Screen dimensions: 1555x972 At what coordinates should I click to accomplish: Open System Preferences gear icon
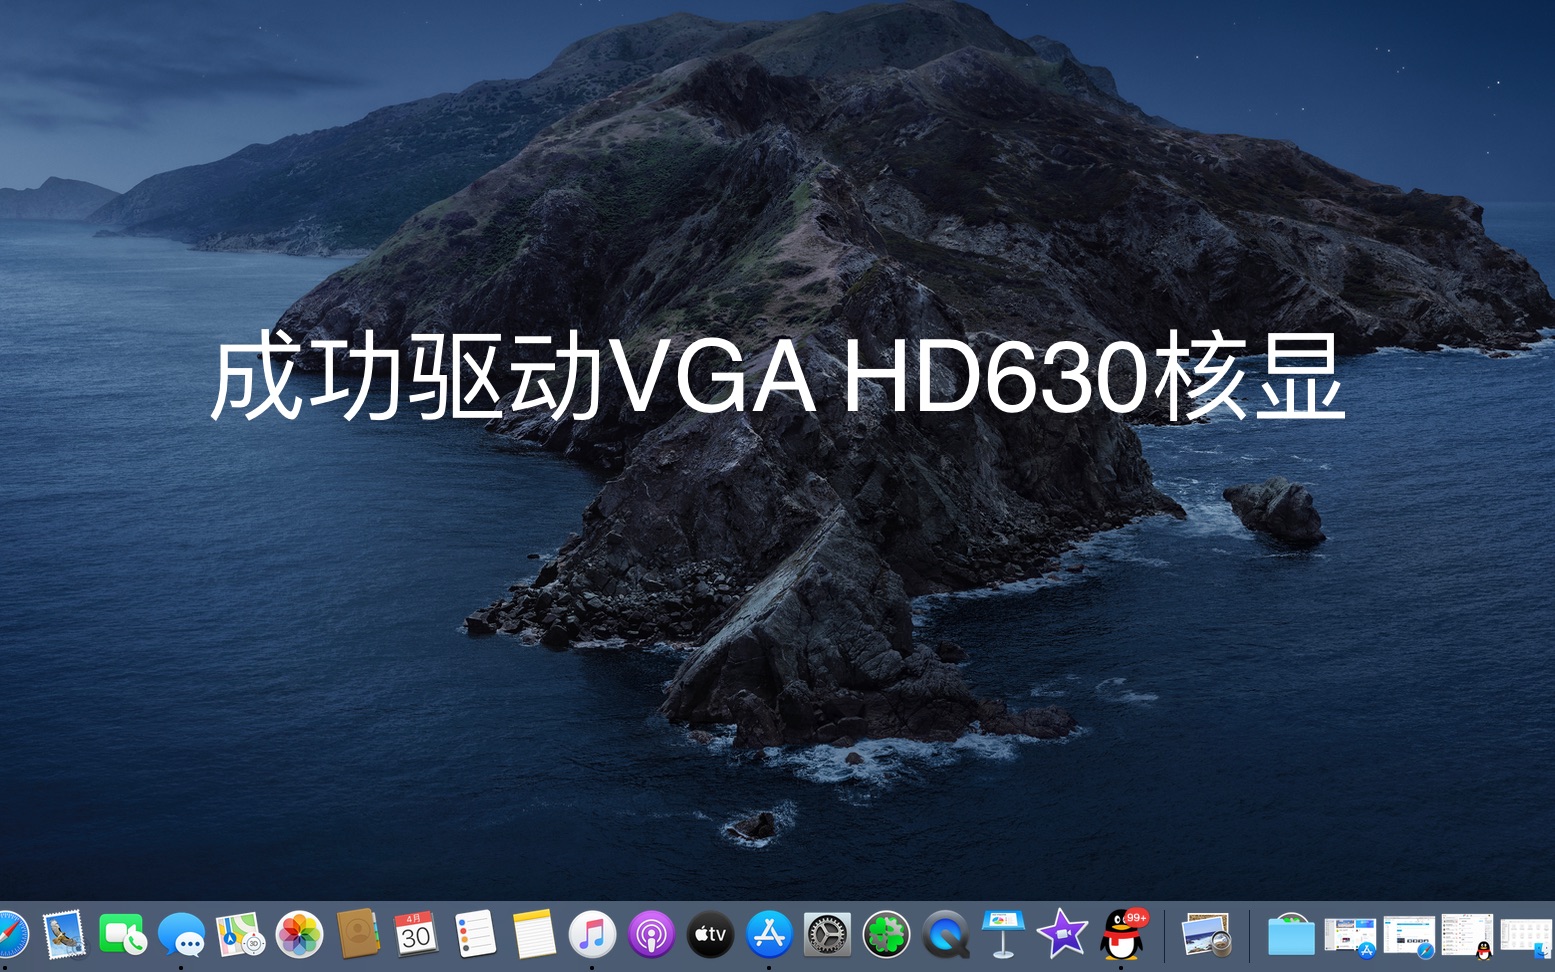827,935
